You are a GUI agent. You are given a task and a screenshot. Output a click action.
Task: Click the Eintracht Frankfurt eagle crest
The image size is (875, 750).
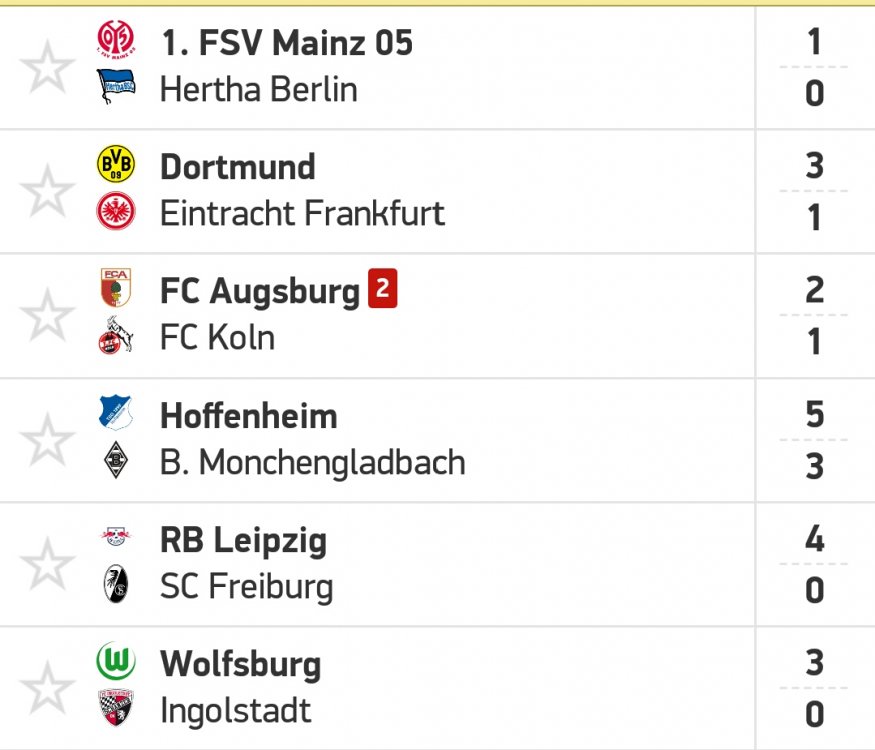click(x=116, y=211)
